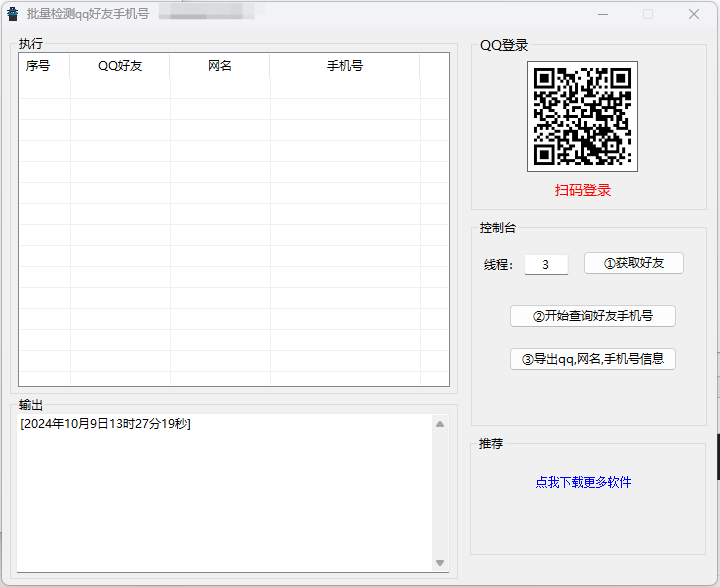This screenshot has height=587, width=720.
Task: Click the output scrollbar up arrow
Action: [x=440, y=424]
